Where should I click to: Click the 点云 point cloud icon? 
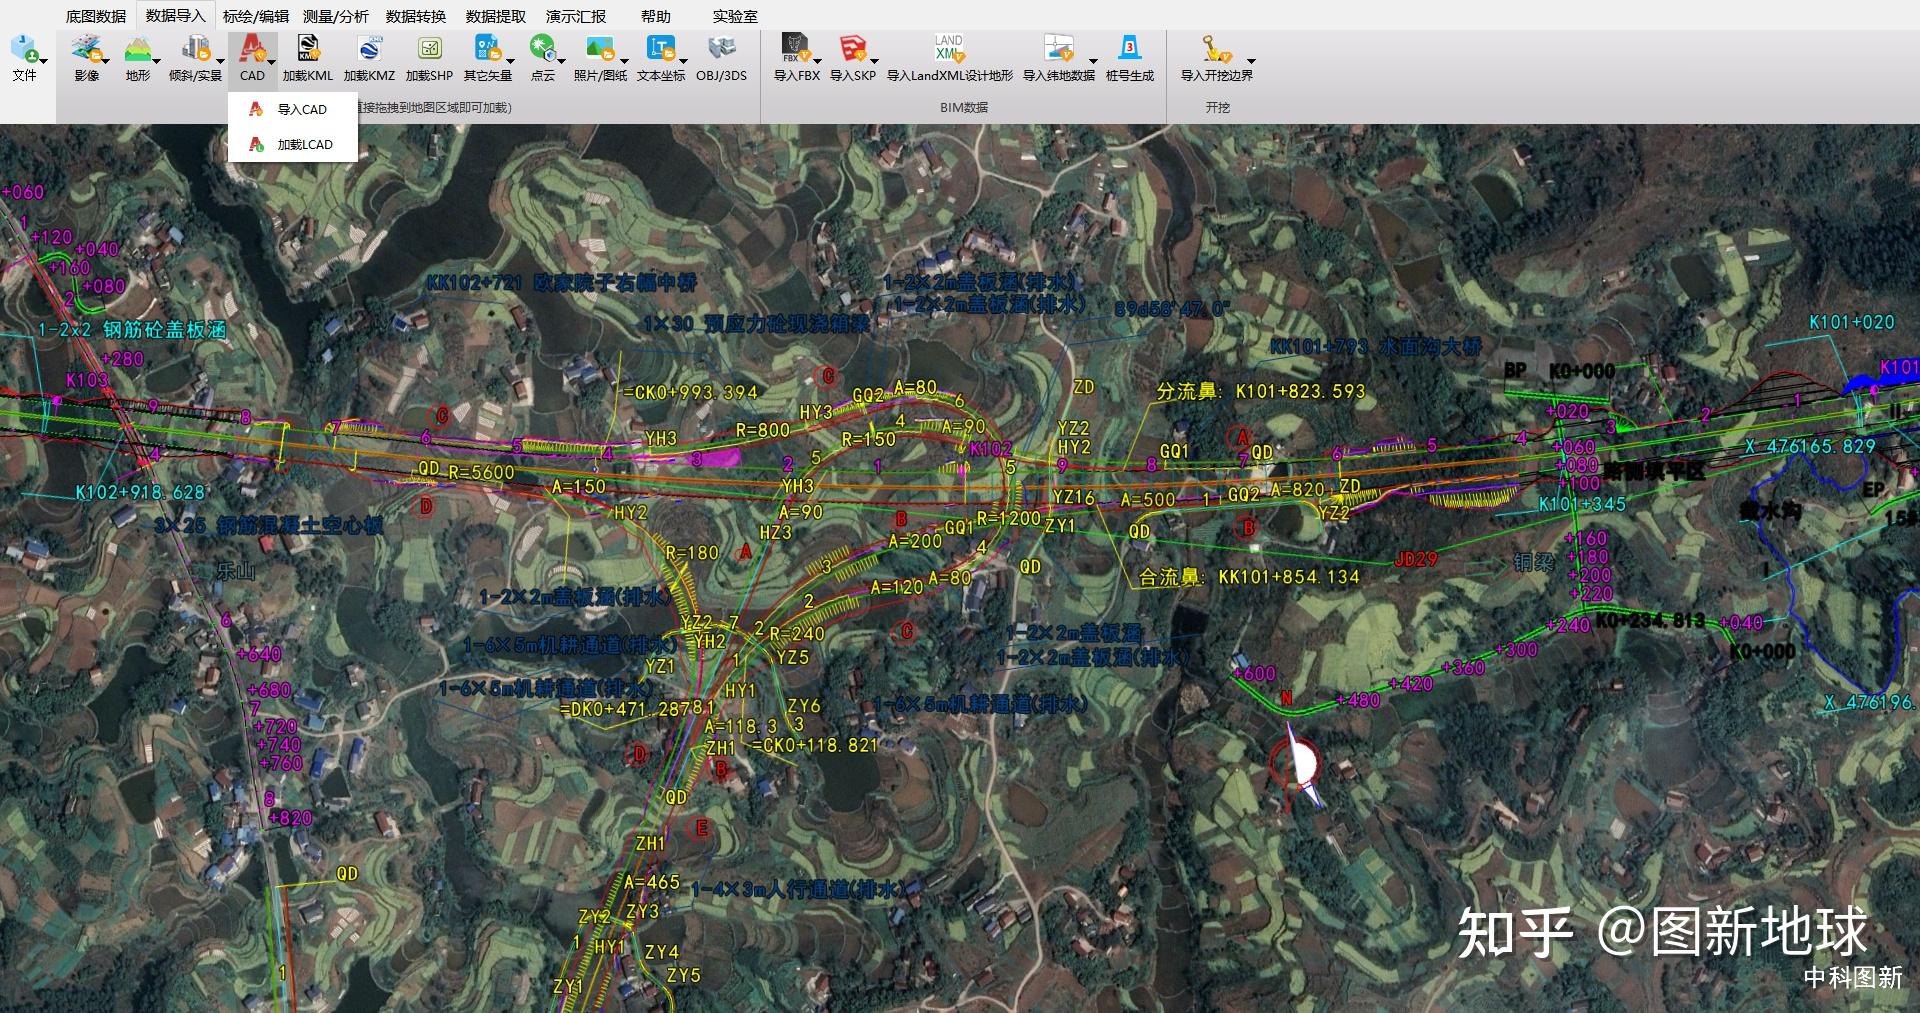pyautogui.click(x=541, y=49)
